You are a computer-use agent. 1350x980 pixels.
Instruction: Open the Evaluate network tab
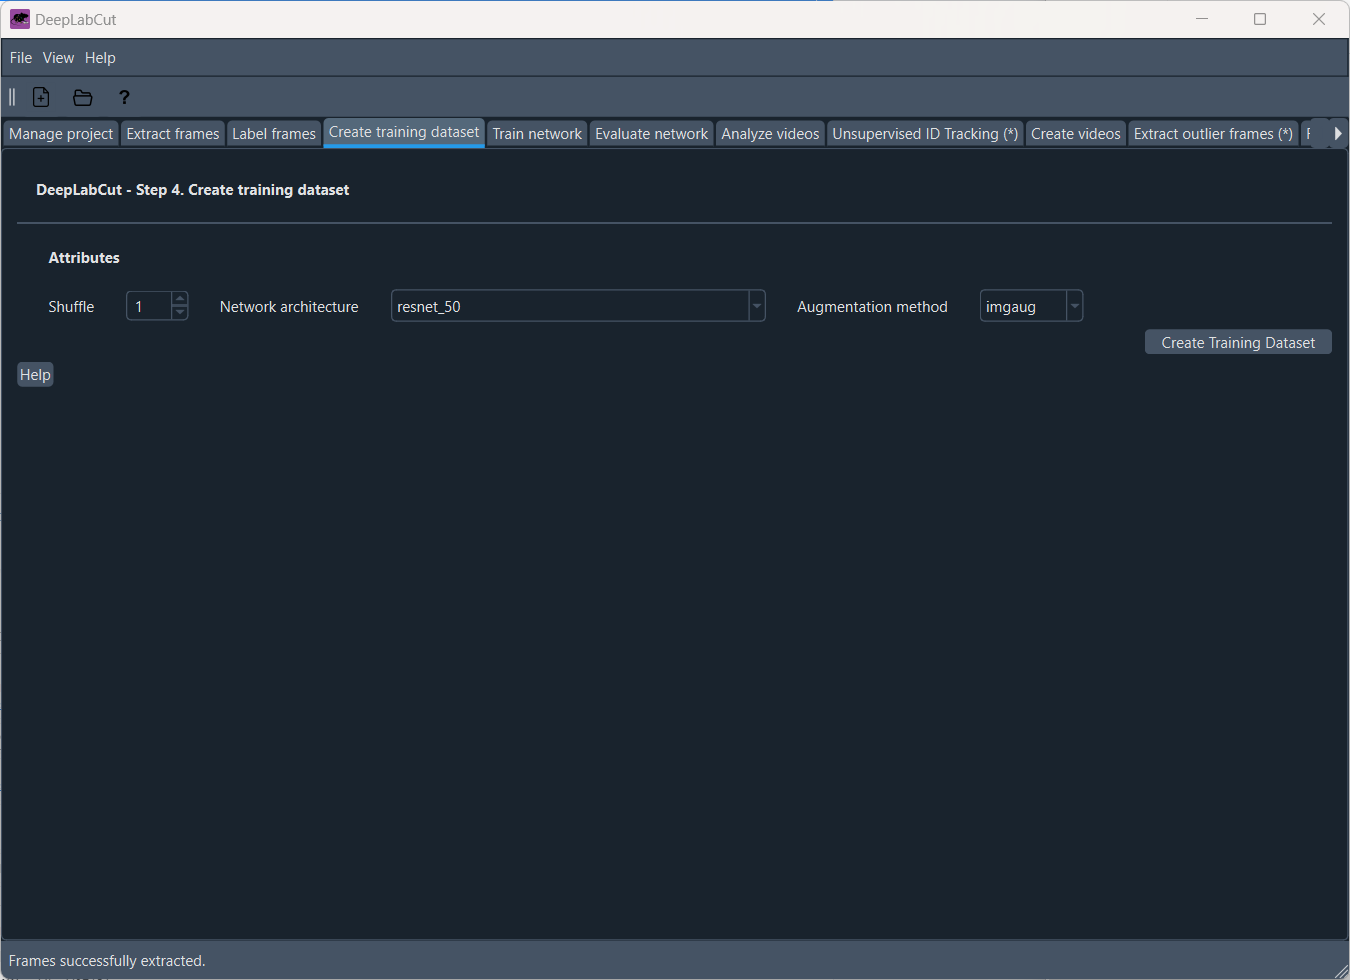click(651, 134)
